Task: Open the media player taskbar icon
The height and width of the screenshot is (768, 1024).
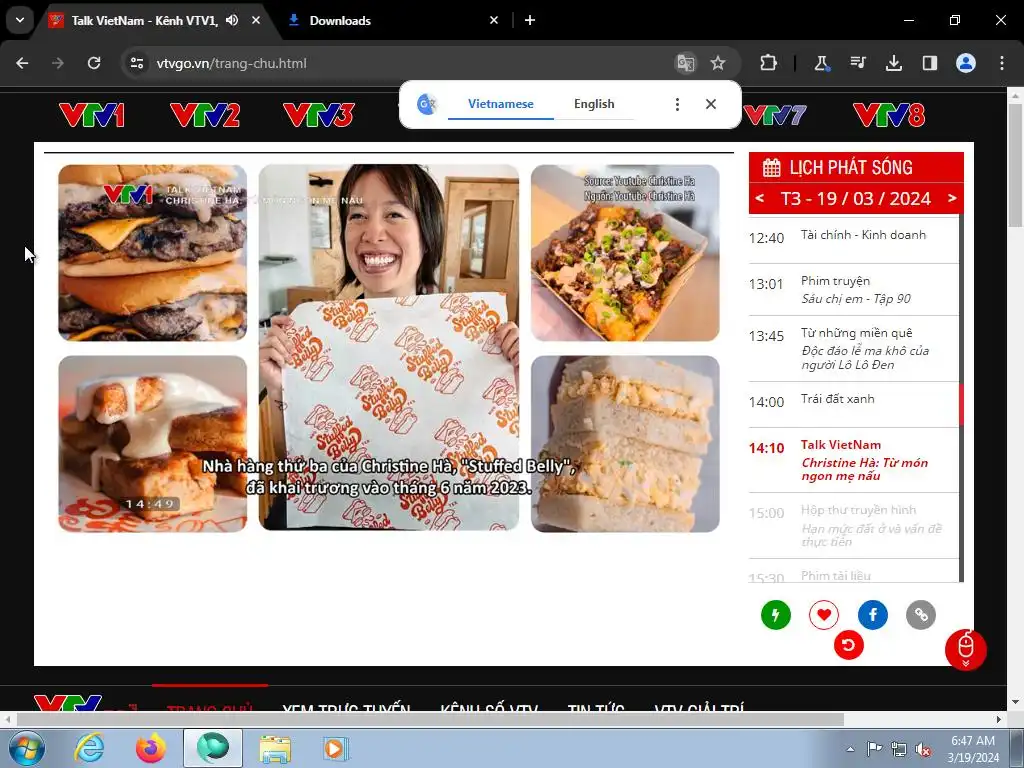Action: click(336, 748)
